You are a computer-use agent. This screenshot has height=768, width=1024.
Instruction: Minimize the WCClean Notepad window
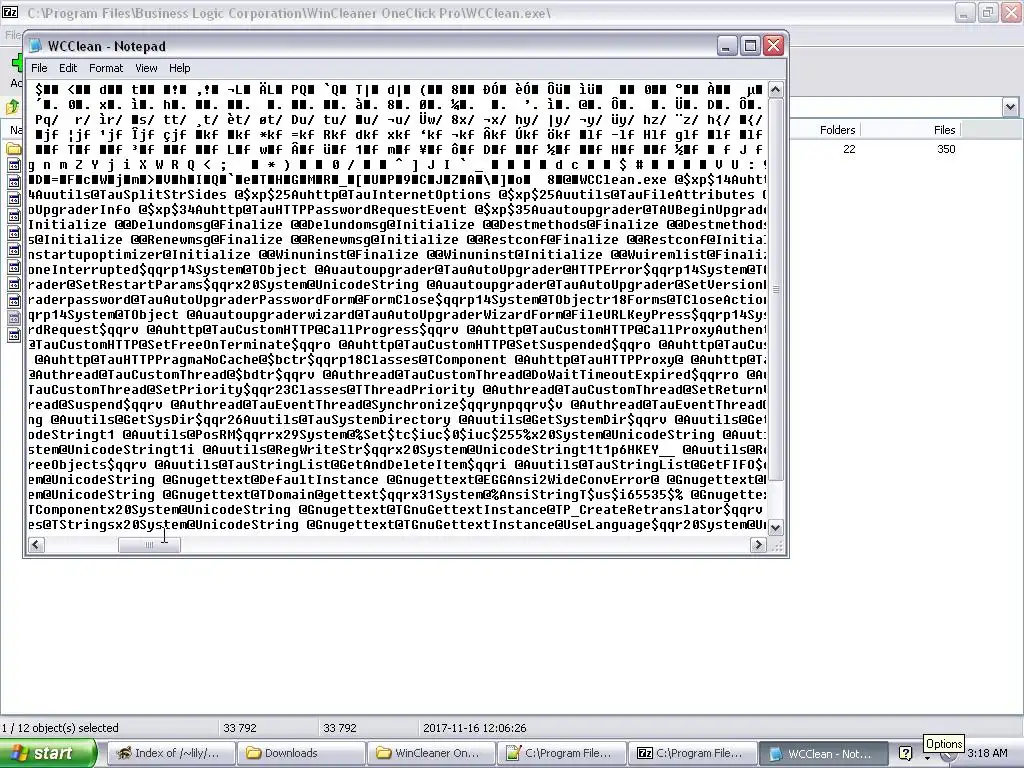(727, 46)
